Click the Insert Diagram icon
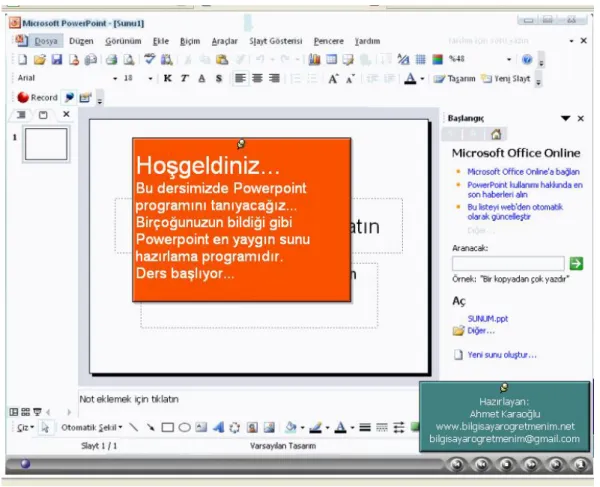This screenshot has width=600, height=487. click(x=235, y=427)
